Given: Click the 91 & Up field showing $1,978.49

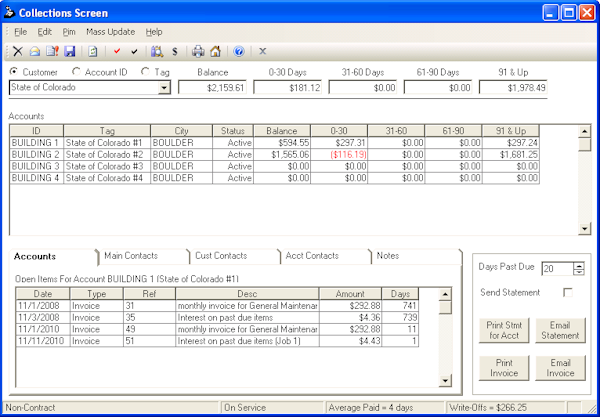Looking at the screenshot, I should (x=513, y=88).
